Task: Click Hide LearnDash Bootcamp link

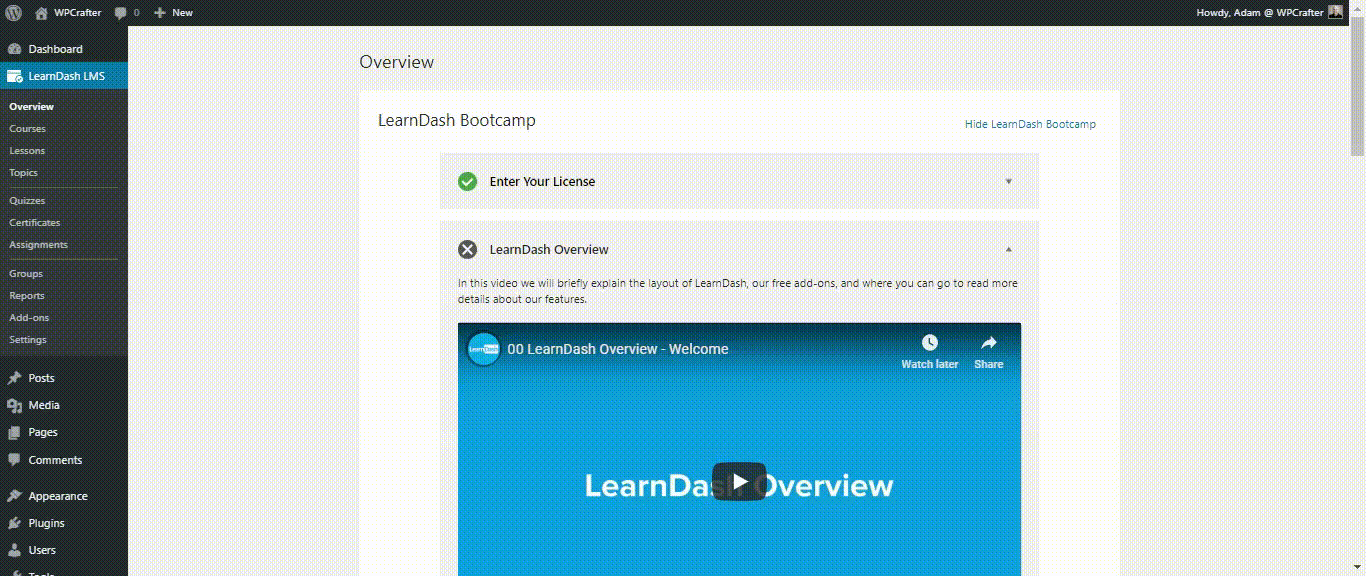Action: click(1030, 124)
